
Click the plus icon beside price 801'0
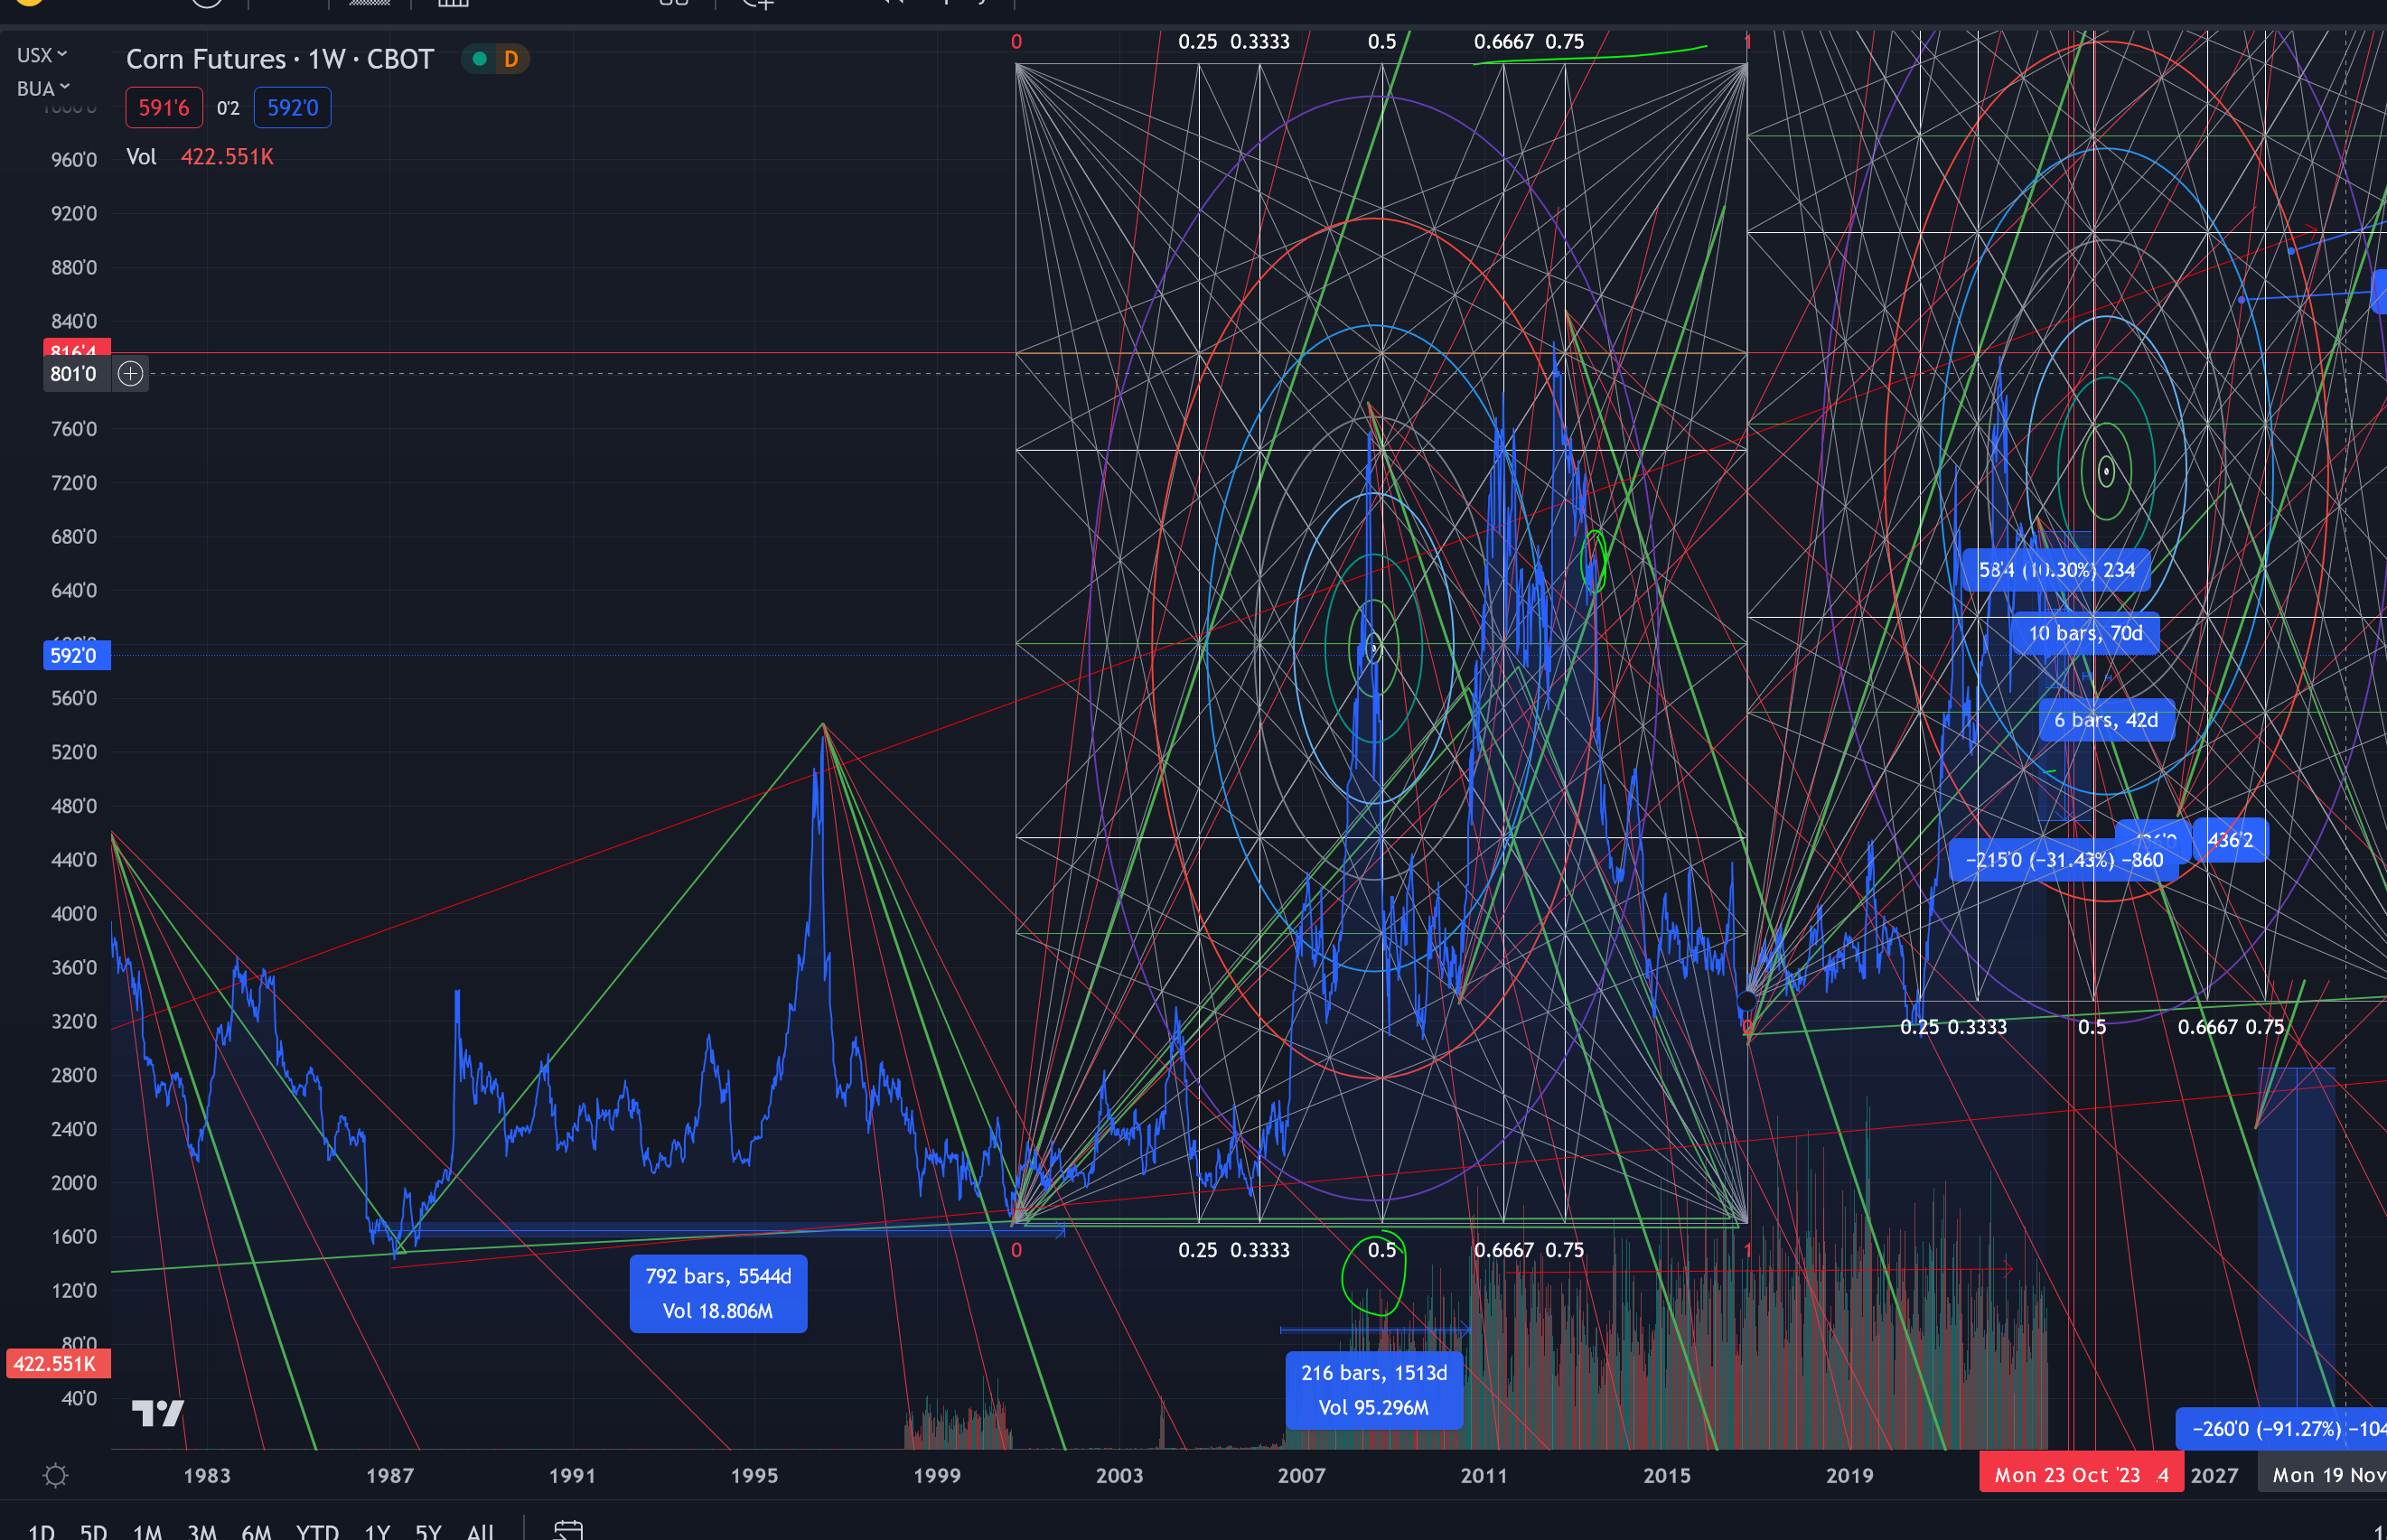click(129, 373)
